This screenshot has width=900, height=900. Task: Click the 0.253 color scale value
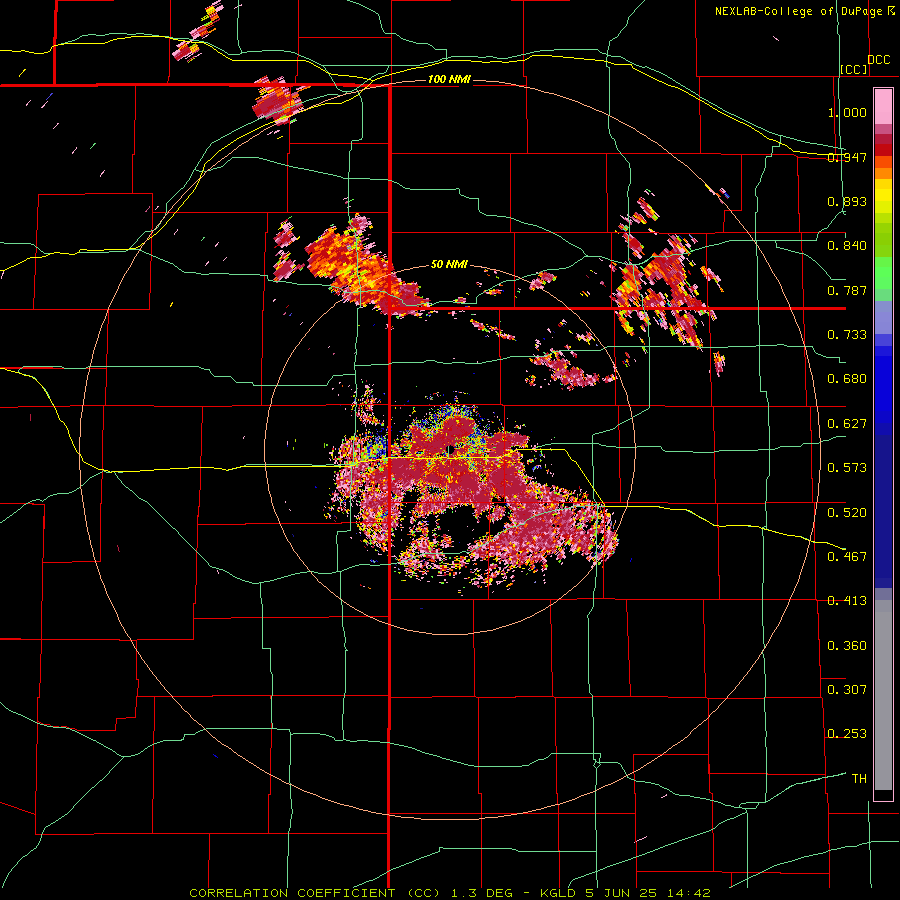coord(847,734)
